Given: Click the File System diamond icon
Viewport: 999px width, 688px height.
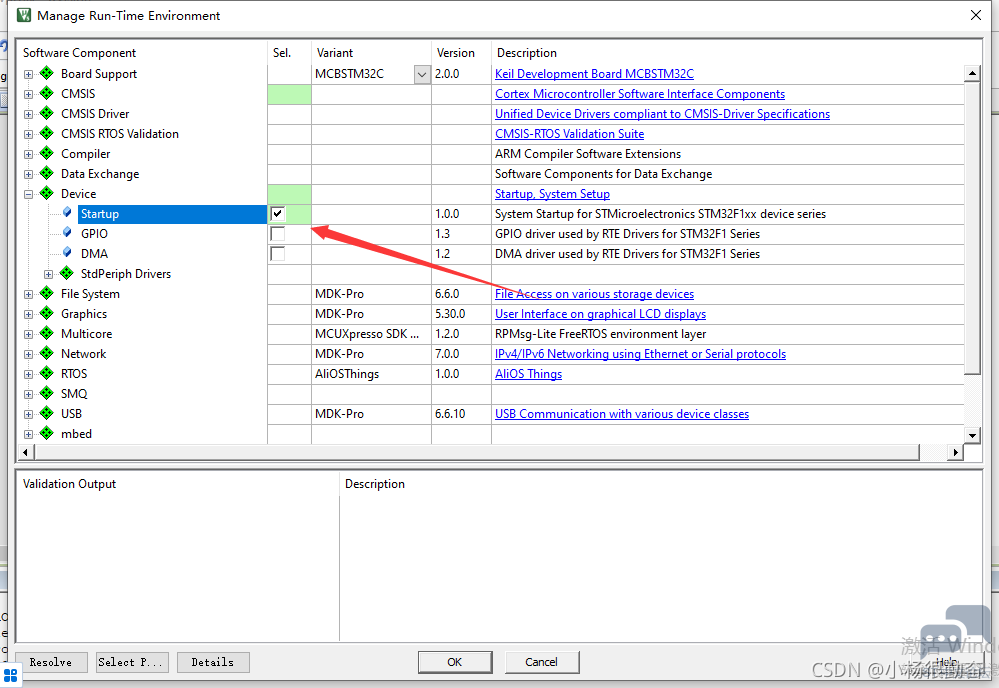Looking at the screenshot, I should [47, 293].
